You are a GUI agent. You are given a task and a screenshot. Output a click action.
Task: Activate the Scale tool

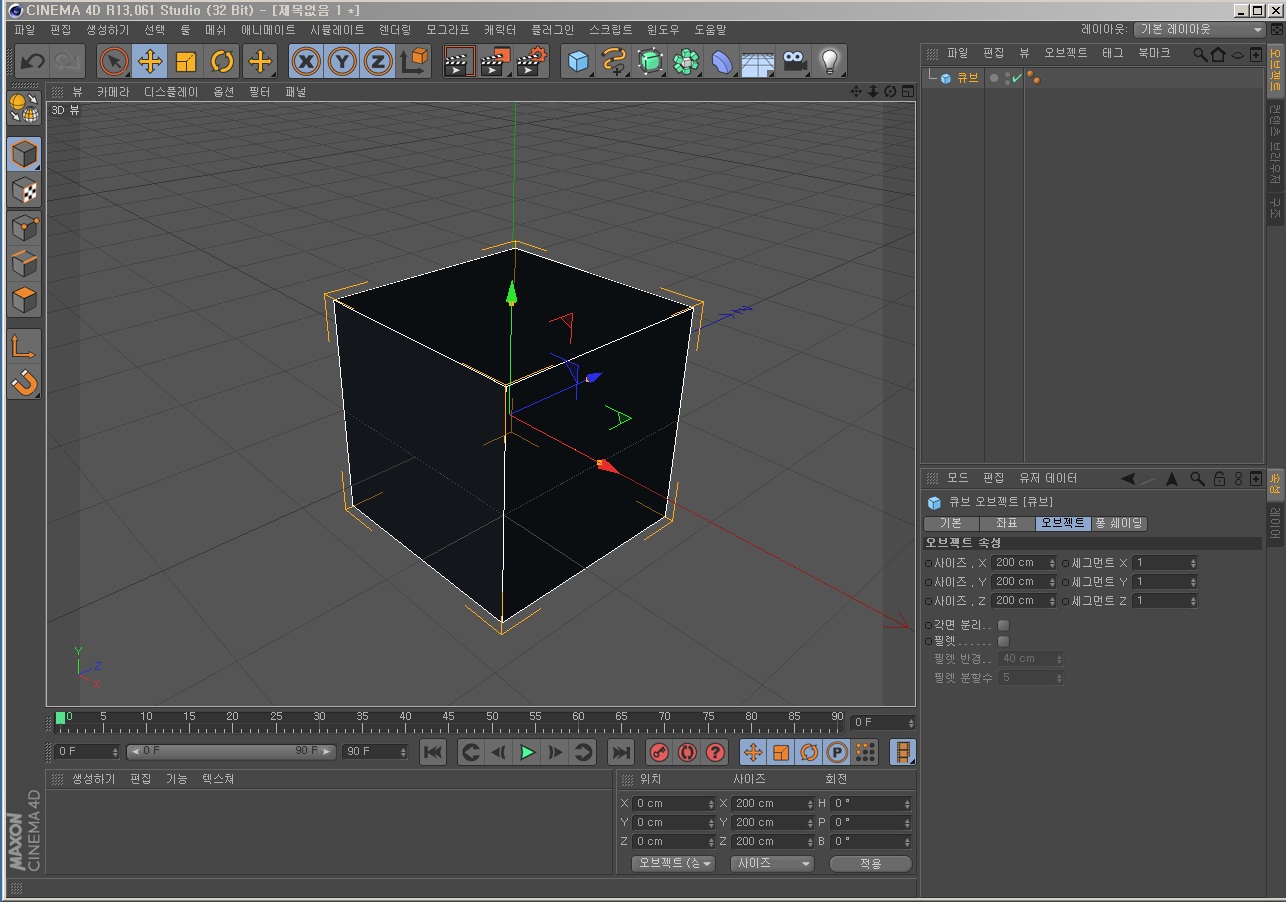(186, 62)
